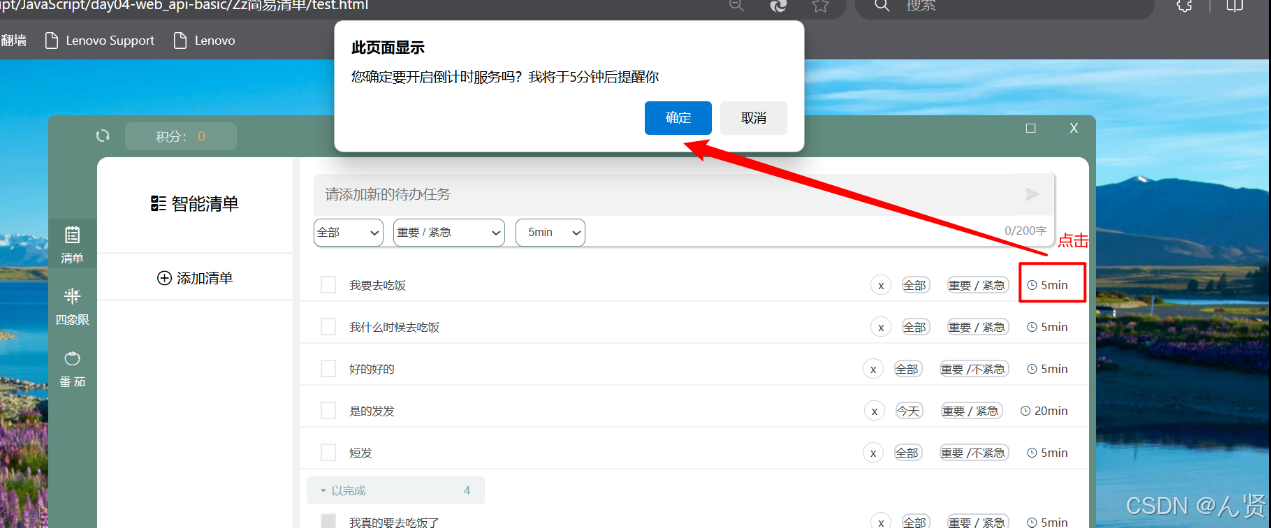1271x528 pixels.
Task: Tick the 是的发发 task checkbox
Action: click(x=328, y=410)
